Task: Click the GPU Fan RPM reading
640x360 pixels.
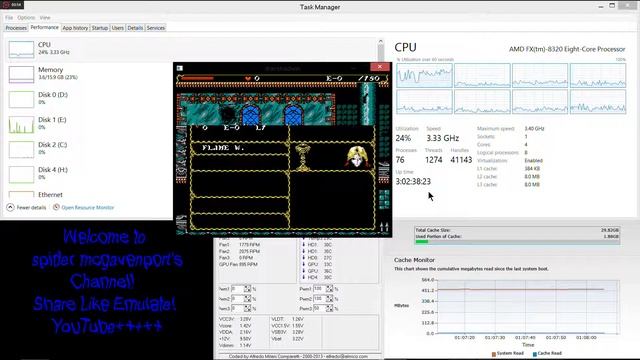Action: [x=238, y=264]
